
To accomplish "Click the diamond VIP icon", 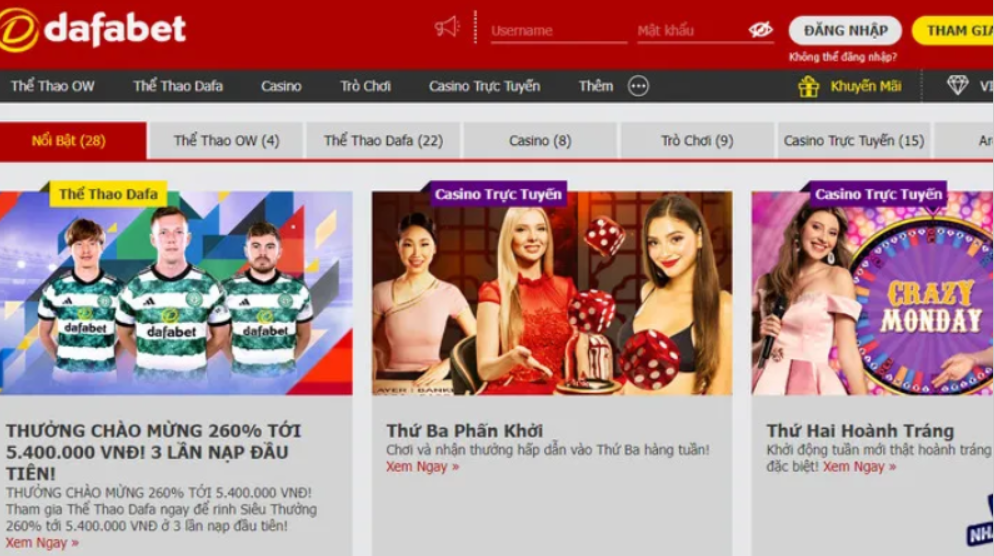I will pyautogui.click(x=957, y=85).
